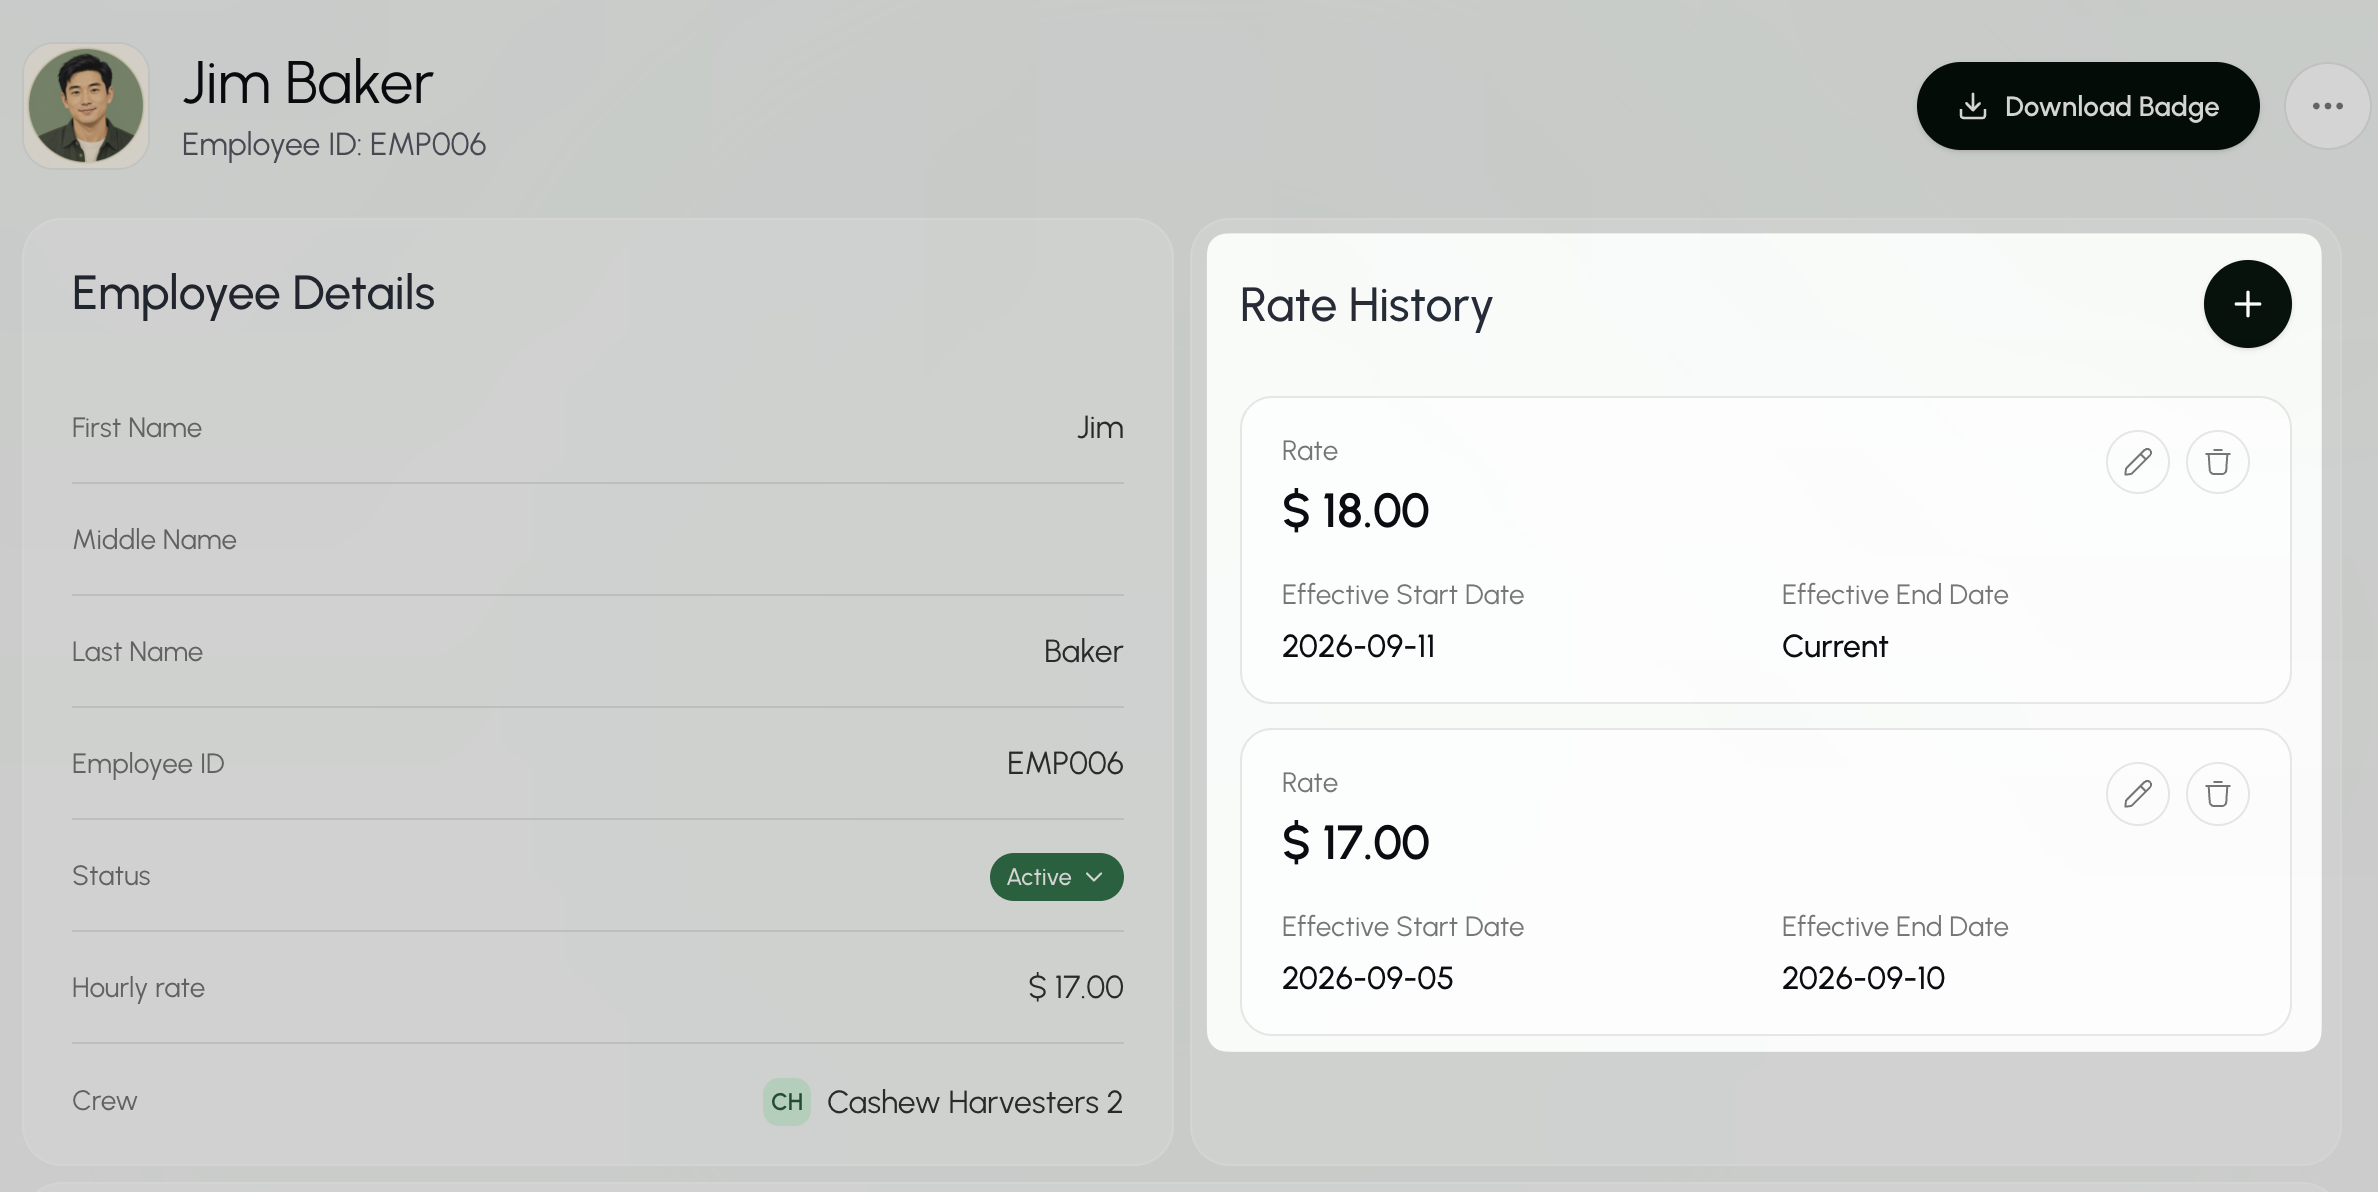Click the Hourly rate $17.00 value
Viewport: 2378px width, 1192px height.
(1075, 988)
